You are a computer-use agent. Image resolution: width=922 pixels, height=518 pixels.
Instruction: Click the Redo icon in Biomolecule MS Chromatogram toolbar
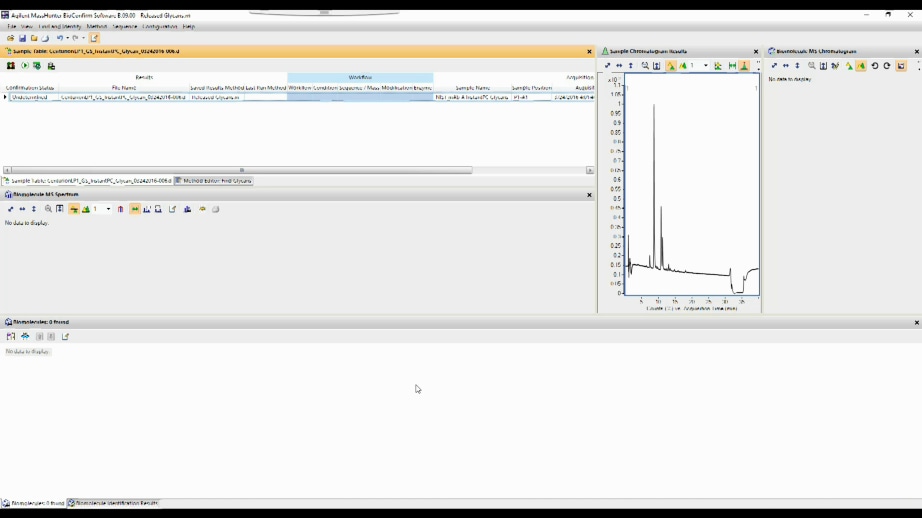click(x=886, y=66)
